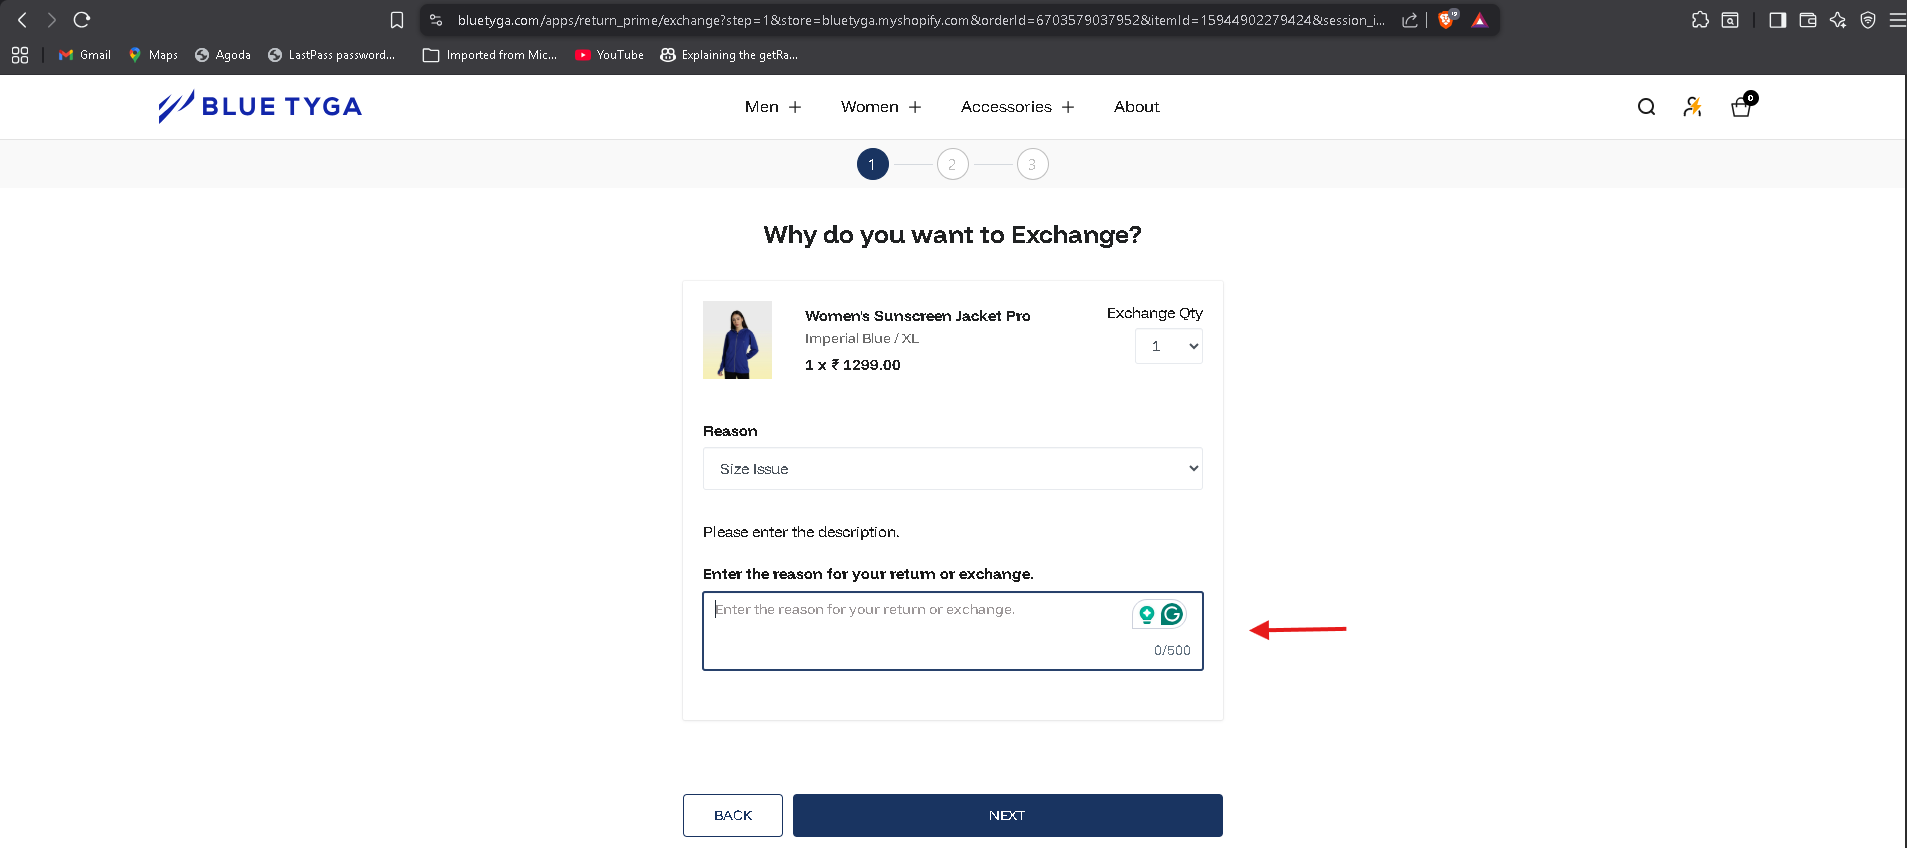The image size is (1907, 848).
Task: Reload the page with the refresh icon
Action: pos(82,20)
